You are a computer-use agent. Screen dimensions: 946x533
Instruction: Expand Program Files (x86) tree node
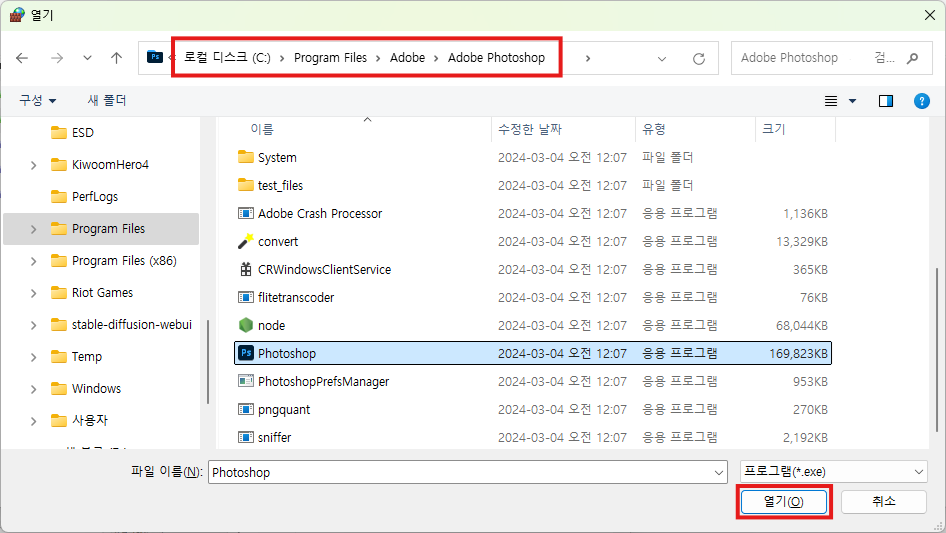(34, 261)
